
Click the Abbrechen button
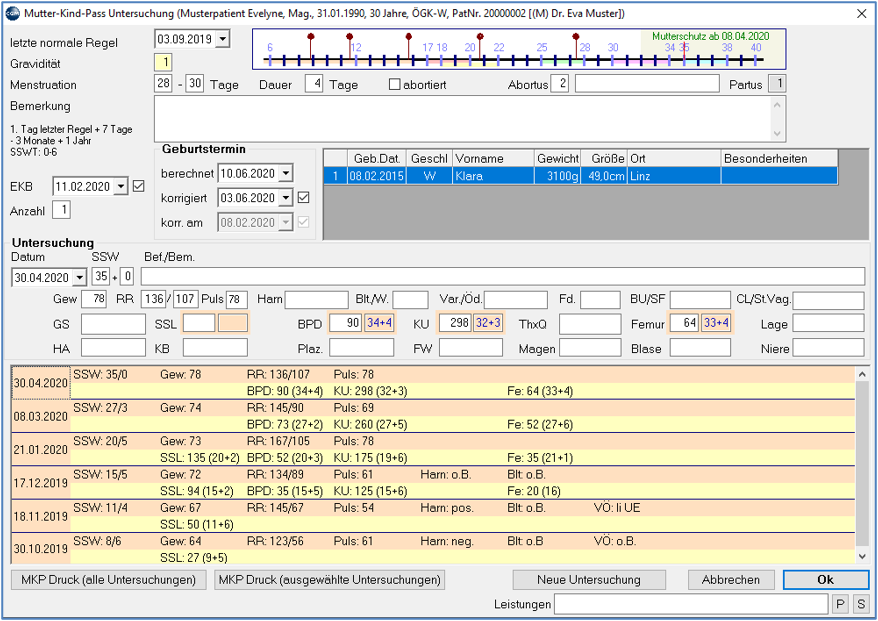[x=731, y=580]
